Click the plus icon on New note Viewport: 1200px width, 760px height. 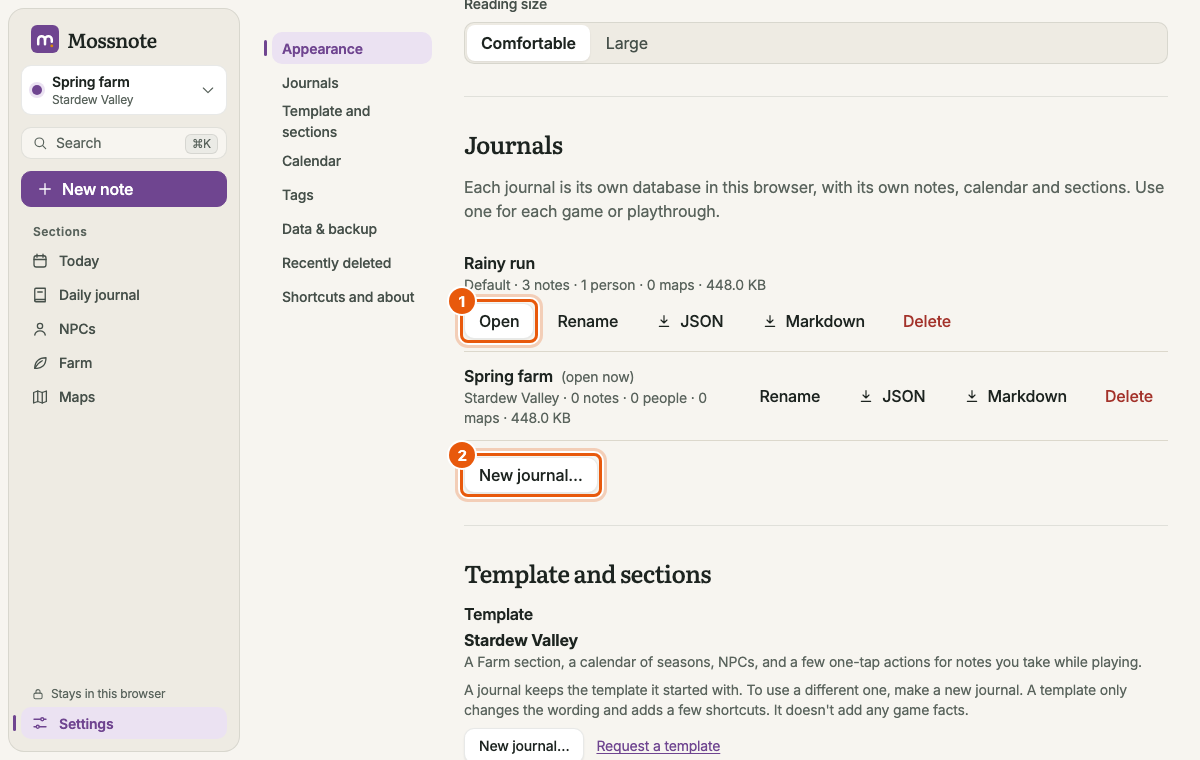[45, 189]
